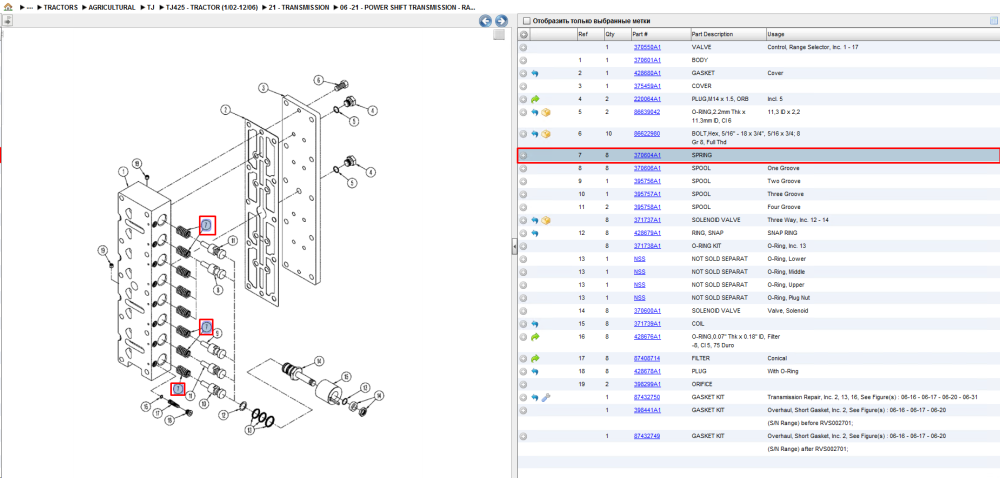Image resolution: width=1000 pixels, height=478 pixels.
Task: Collapse panel using the splitter handle arrow
Action: (514, 248)
